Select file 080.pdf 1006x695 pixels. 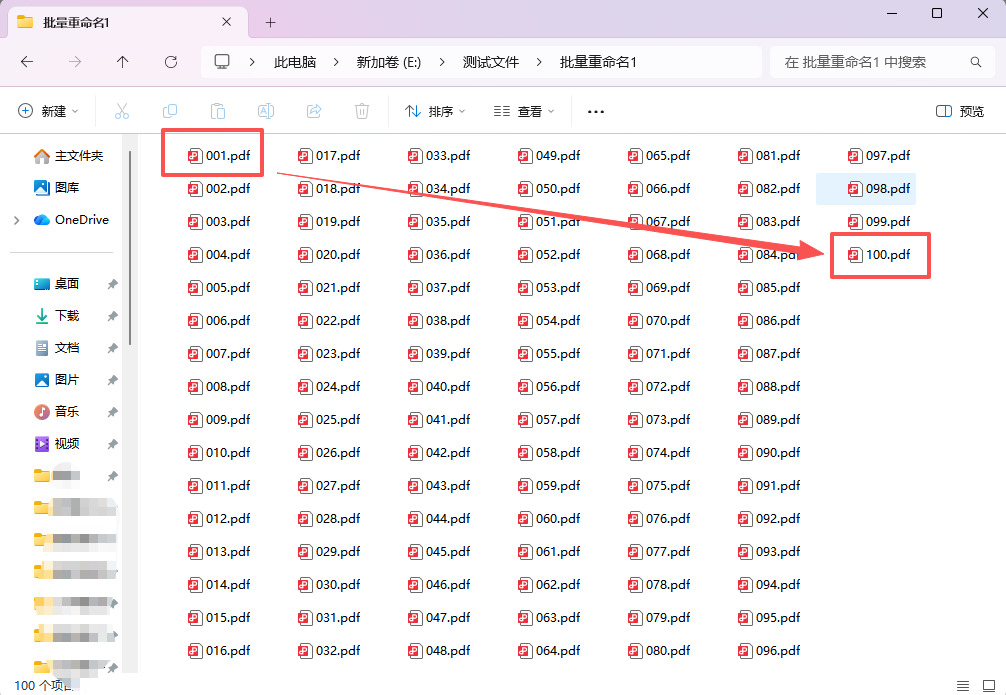[659, 651]
